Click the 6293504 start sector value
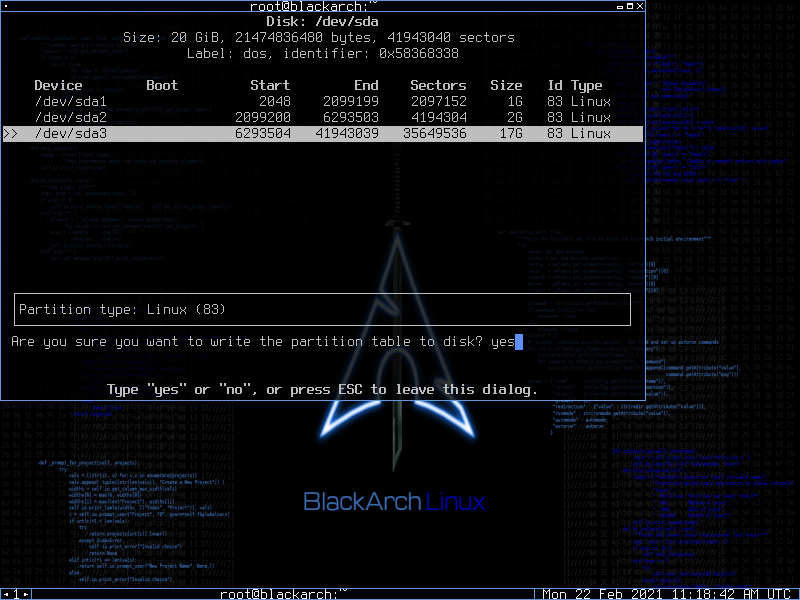This screenshot has width=800, height=600. pyautogui.click(x=263, y=134)
